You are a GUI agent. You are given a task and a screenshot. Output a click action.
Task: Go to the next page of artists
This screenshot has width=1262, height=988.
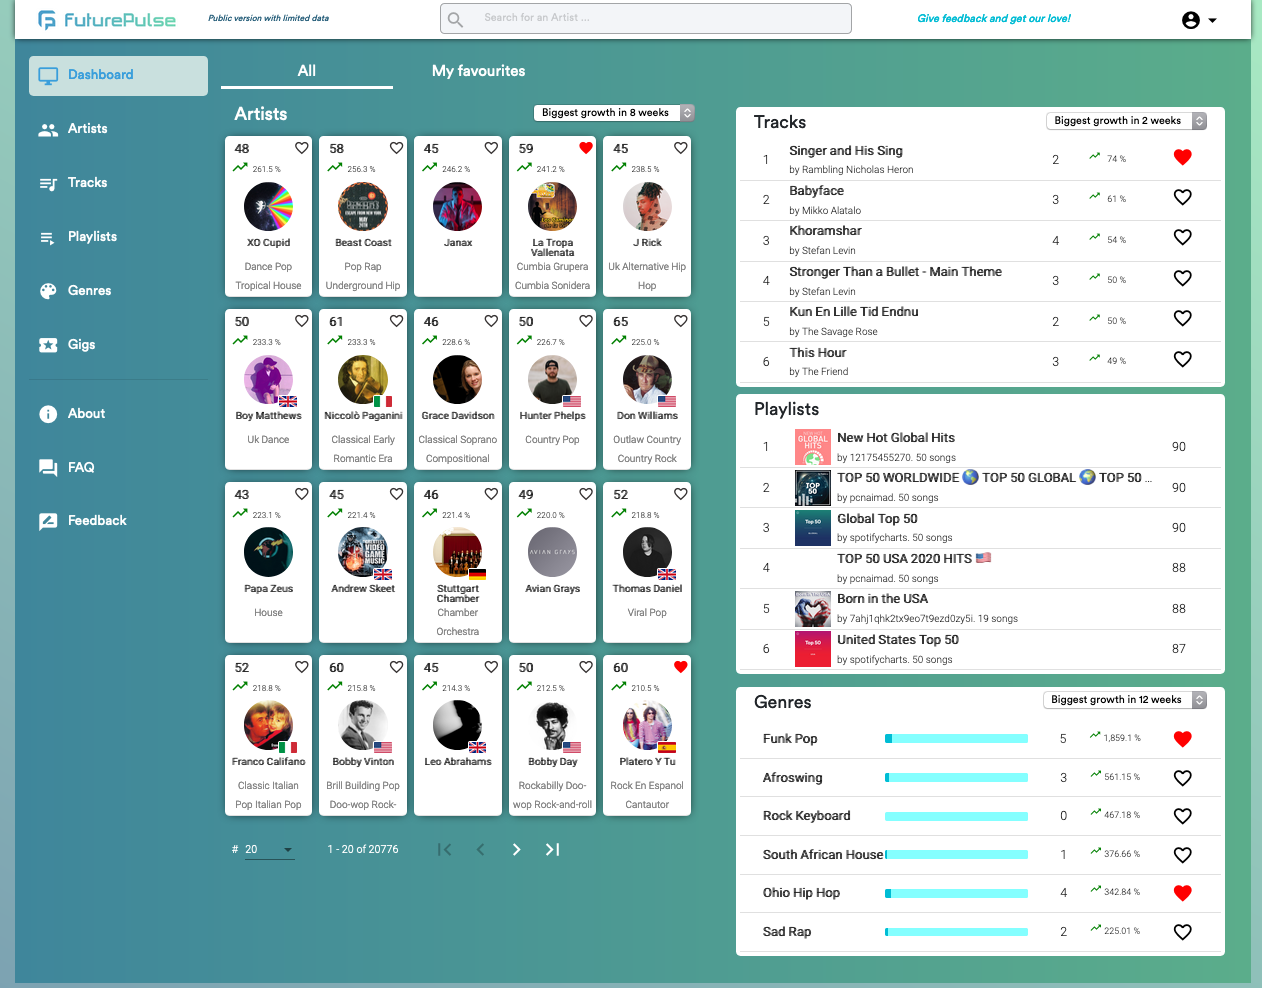516,850
